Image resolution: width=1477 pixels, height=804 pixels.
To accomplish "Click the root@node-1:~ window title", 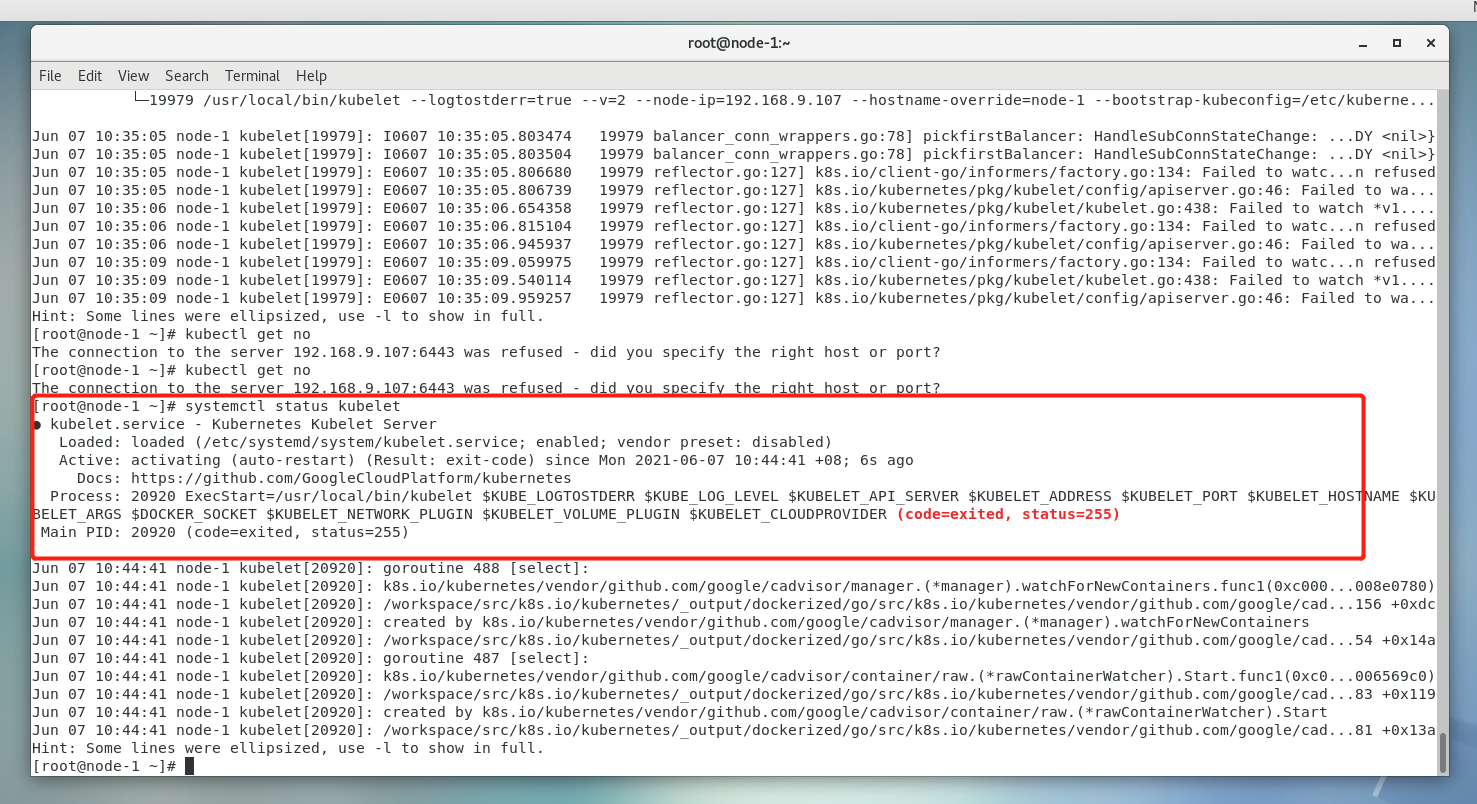I will click(739, 43).
